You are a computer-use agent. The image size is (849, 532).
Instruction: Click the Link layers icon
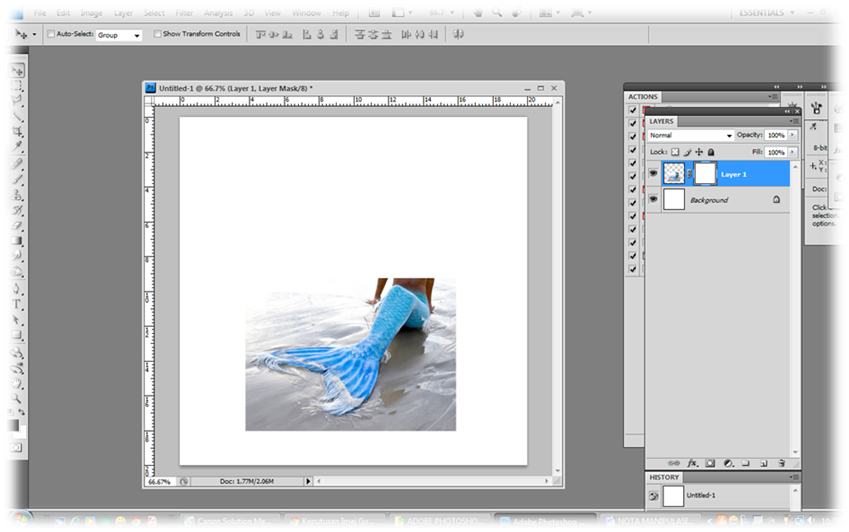674,463
